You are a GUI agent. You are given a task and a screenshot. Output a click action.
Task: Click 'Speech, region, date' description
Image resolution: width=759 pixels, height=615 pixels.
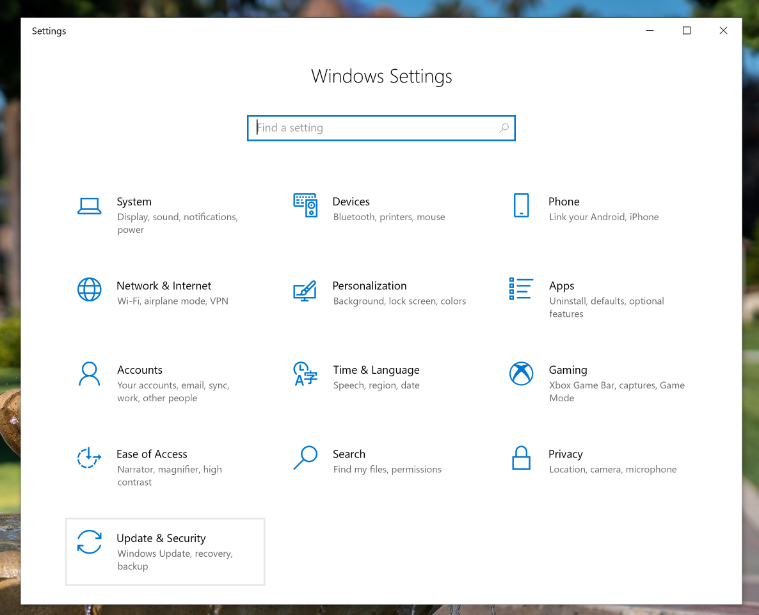click(376, 386)
